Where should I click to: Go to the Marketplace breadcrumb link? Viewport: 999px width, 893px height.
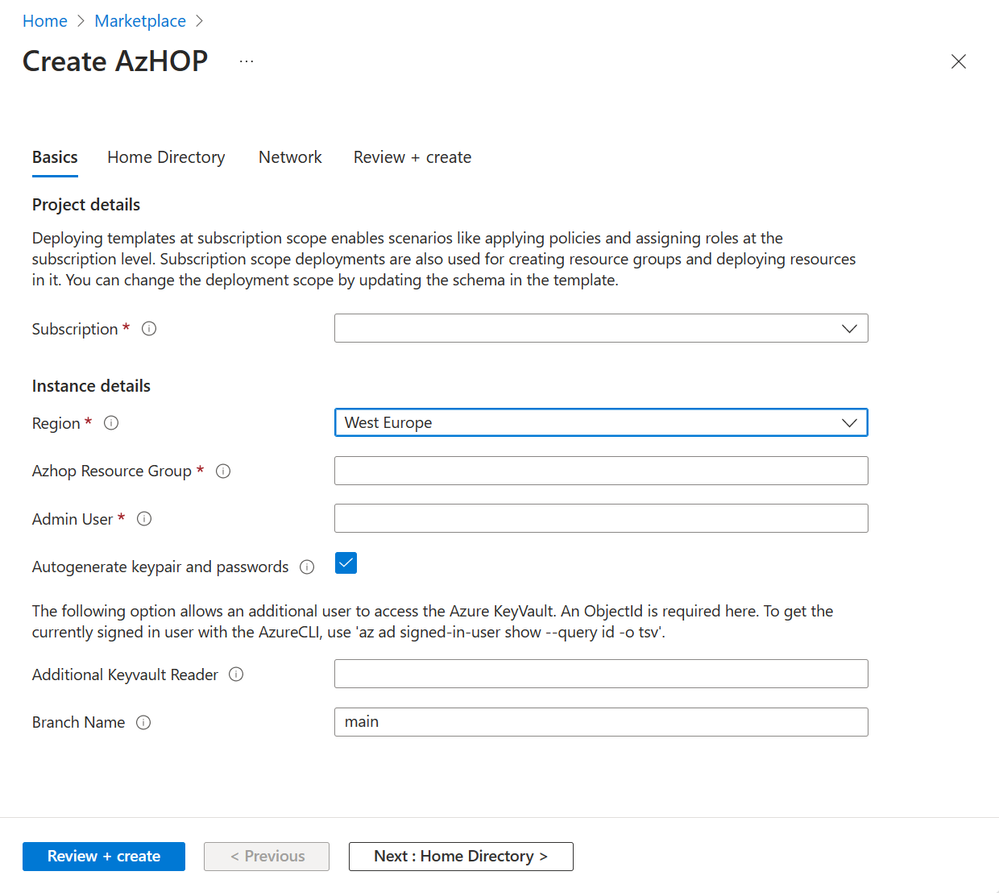(x=140, y=21)
